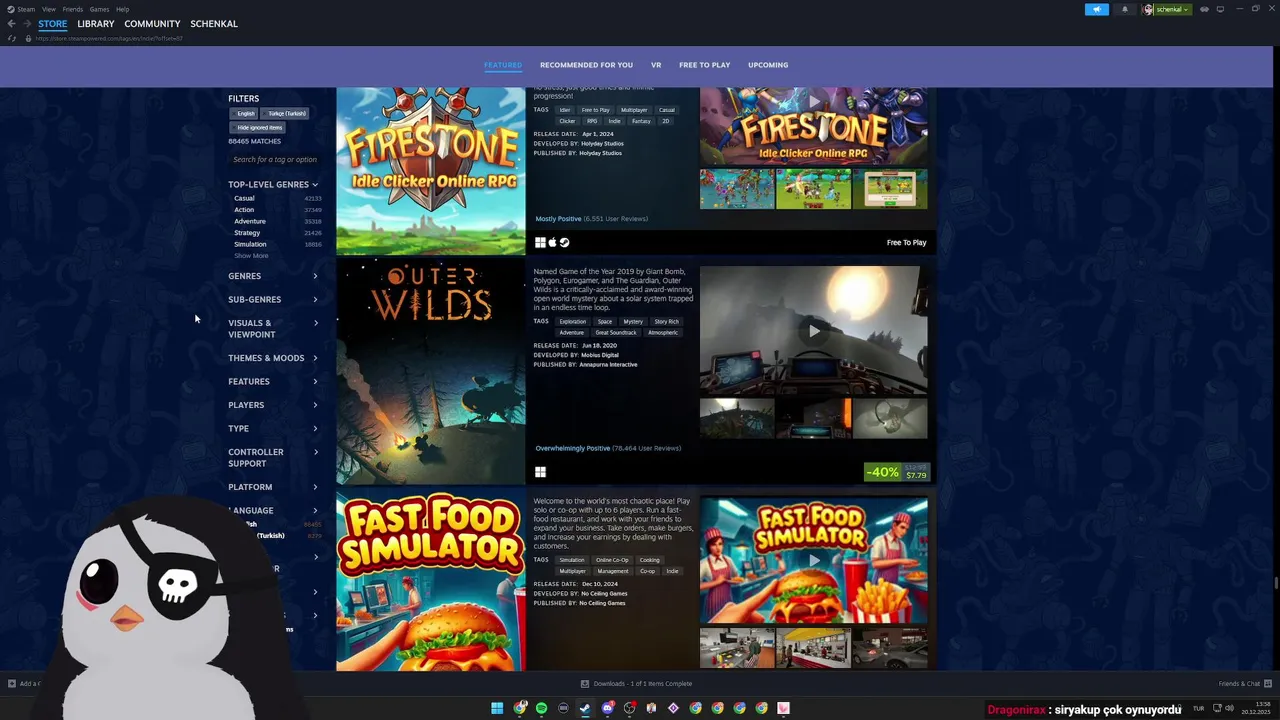The width and height of the screenshot is (1280, 720).
Task: Open the schenkal account dropdown
Action: pyautogui.click(x=1167, y=9)
